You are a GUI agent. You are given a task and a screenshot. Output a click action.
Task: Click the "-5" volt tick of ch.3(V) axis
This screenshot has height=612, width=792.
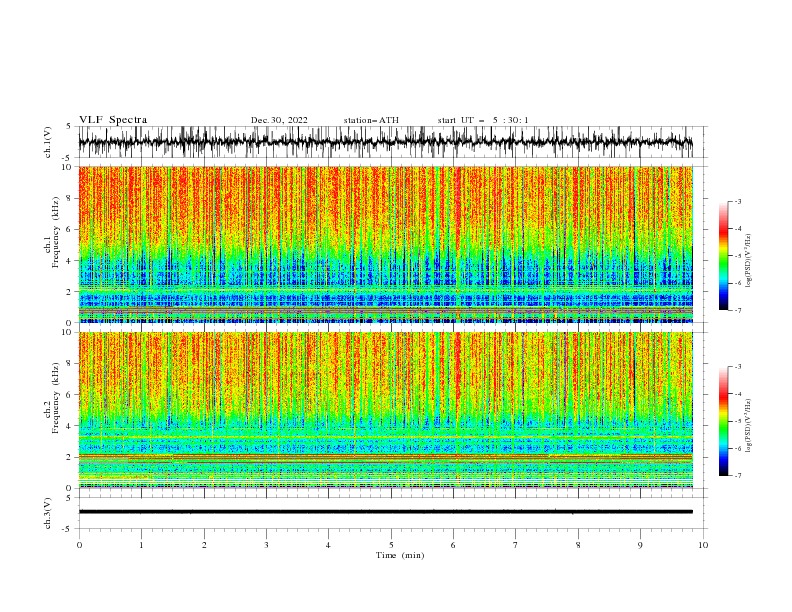[x=68, y=529]
